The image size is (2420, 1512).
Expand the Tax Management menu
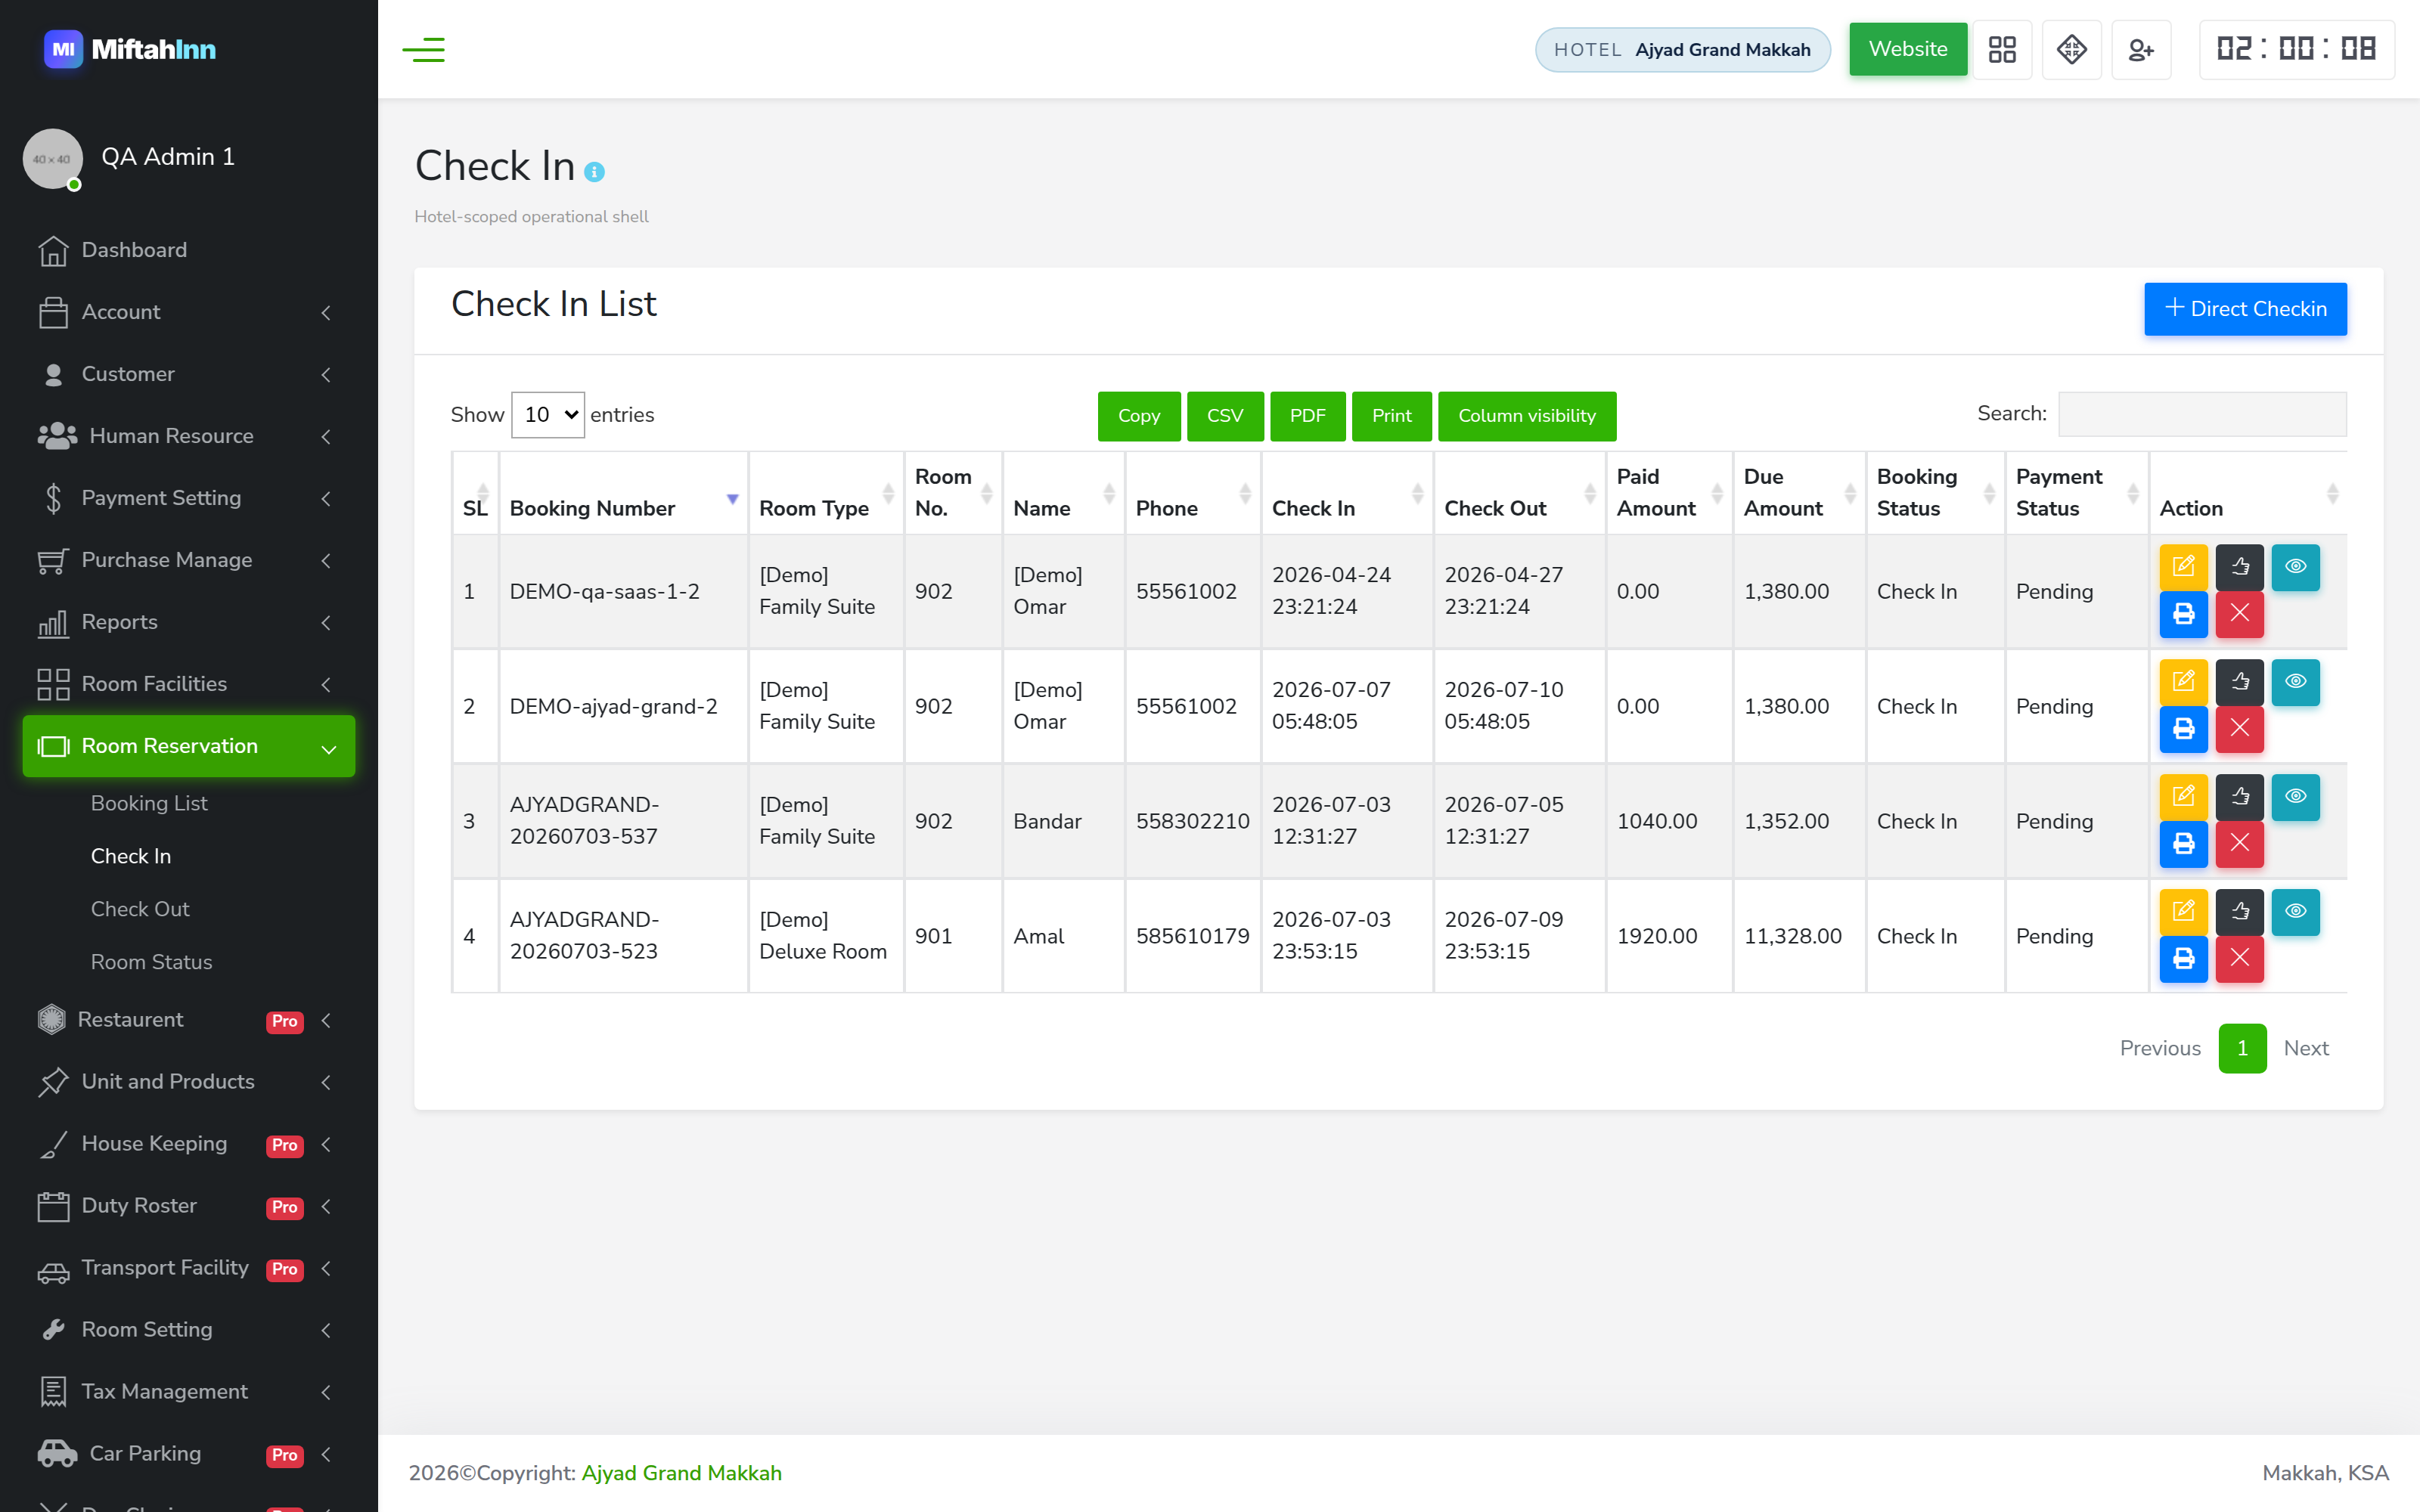(x=189, y=1392)
